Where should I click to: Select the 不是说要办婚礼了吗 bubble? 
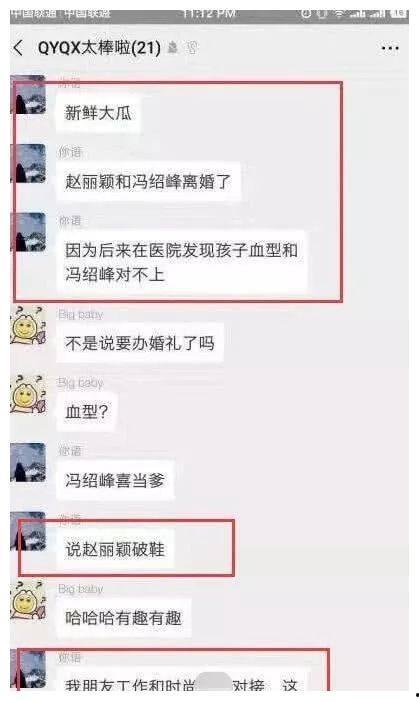click(x=140, y=343)
